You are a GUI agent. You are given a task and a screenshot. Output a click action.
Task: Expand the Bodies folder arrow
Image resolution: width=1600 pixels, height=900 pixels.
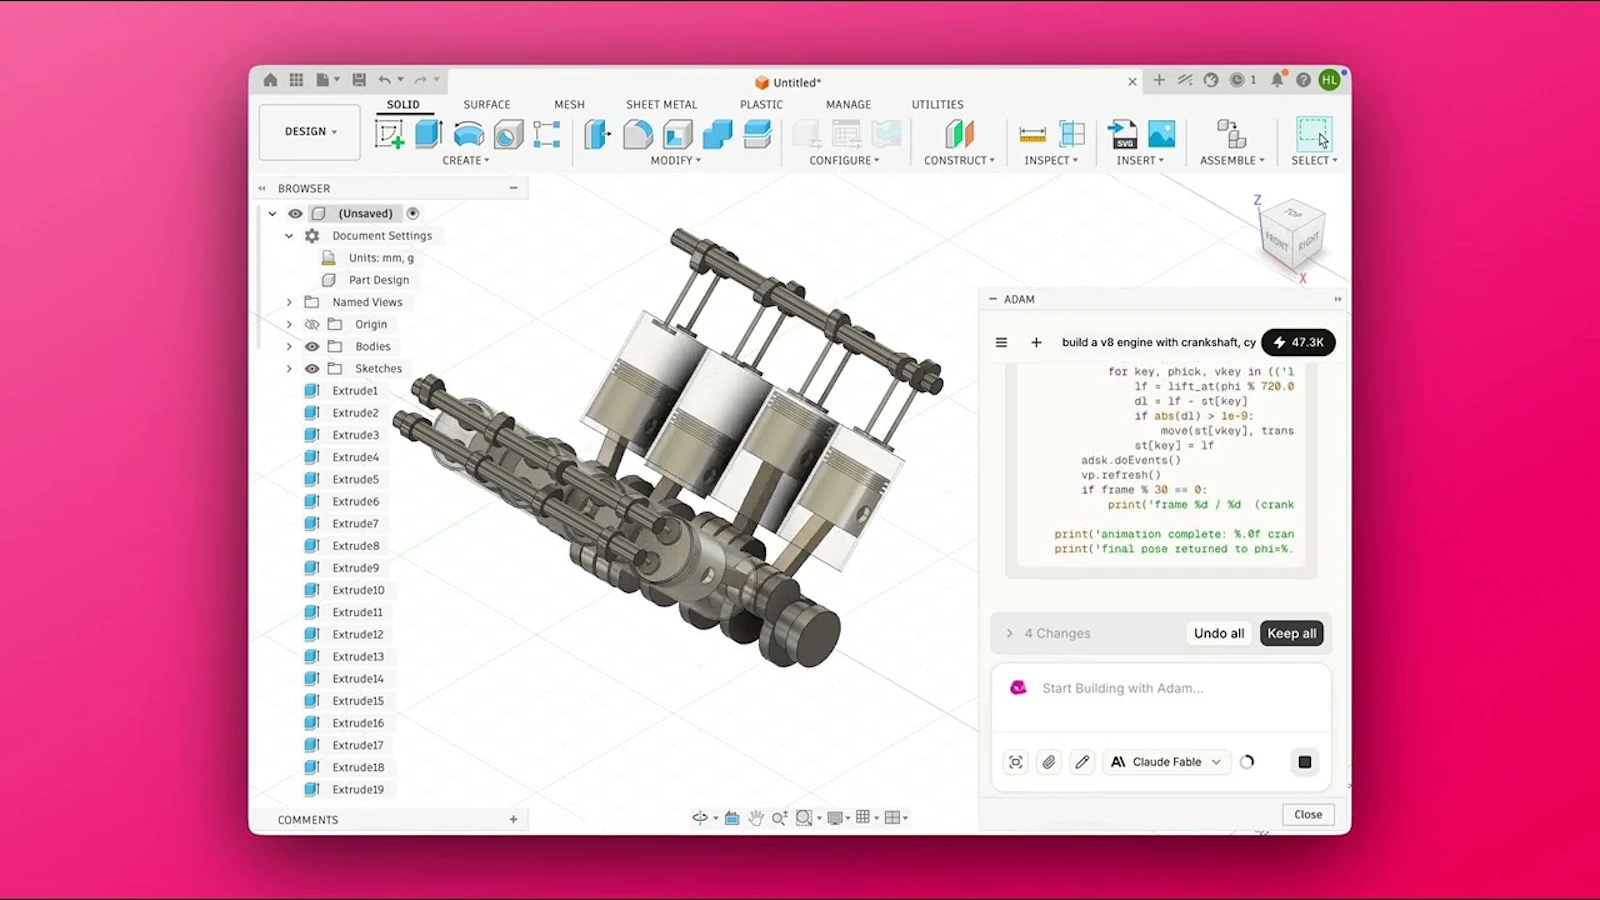(289, 346)
